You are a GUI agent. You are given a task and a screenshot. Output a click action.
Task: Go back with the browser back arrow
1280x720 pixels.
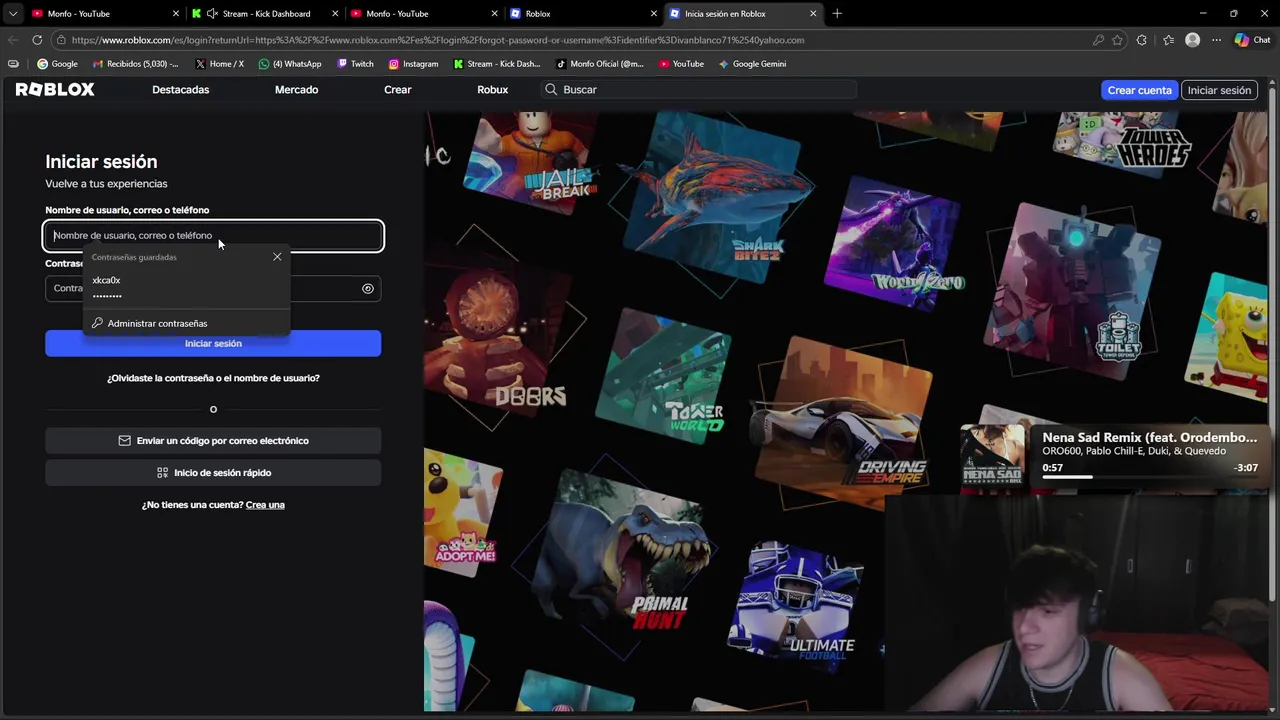coord(12,40)
